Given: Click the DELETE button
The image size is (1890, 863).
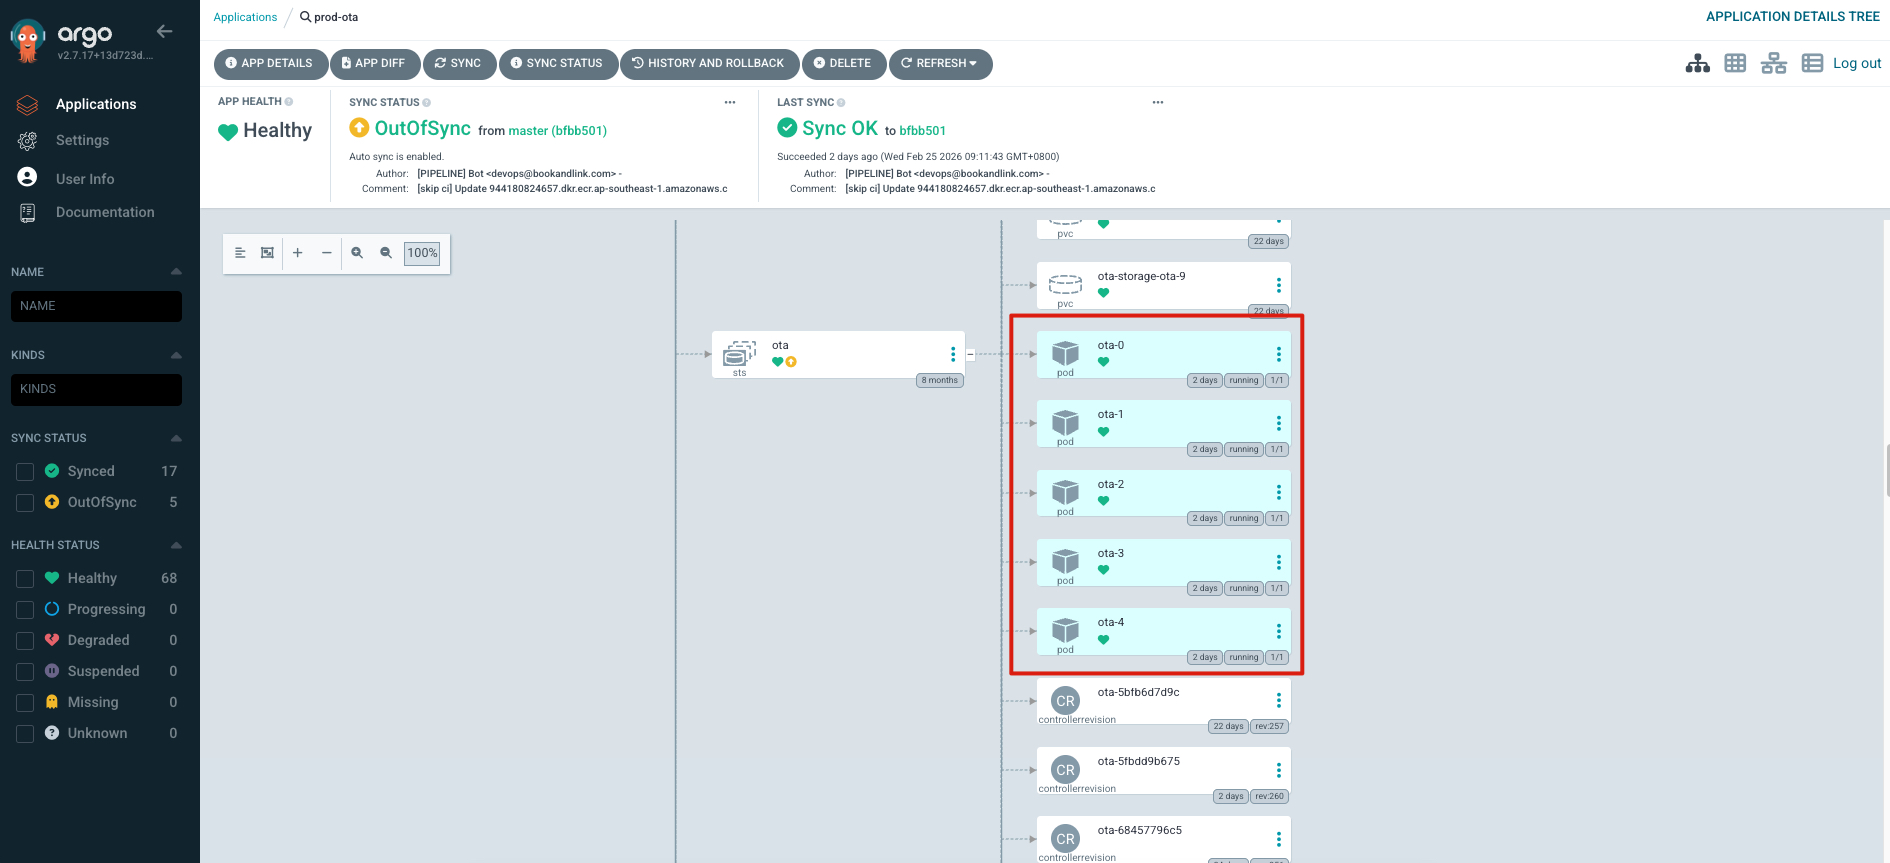Looking at the screenshot, I should coord(843,63).
